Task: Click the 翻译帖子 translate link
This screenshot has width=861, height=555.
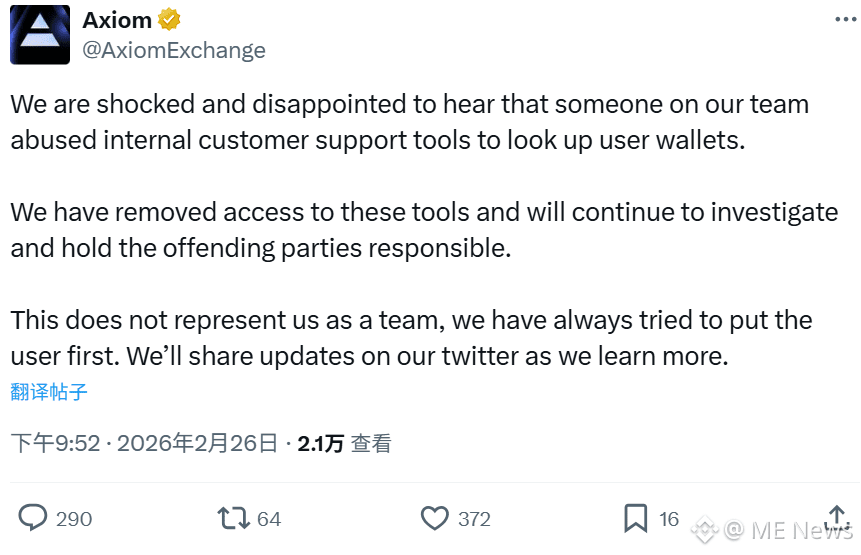Action: pos(49,391)
